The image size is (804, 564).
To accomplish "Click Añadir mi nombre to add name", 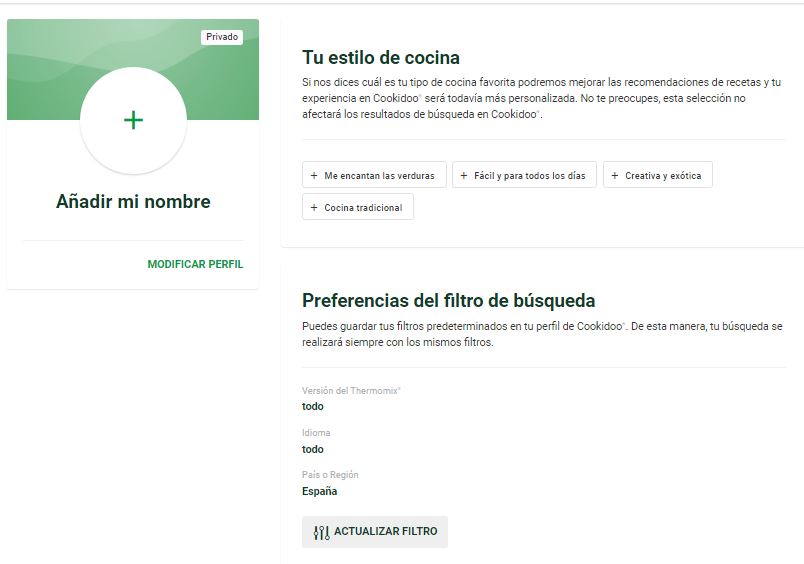I will (133, 202).
